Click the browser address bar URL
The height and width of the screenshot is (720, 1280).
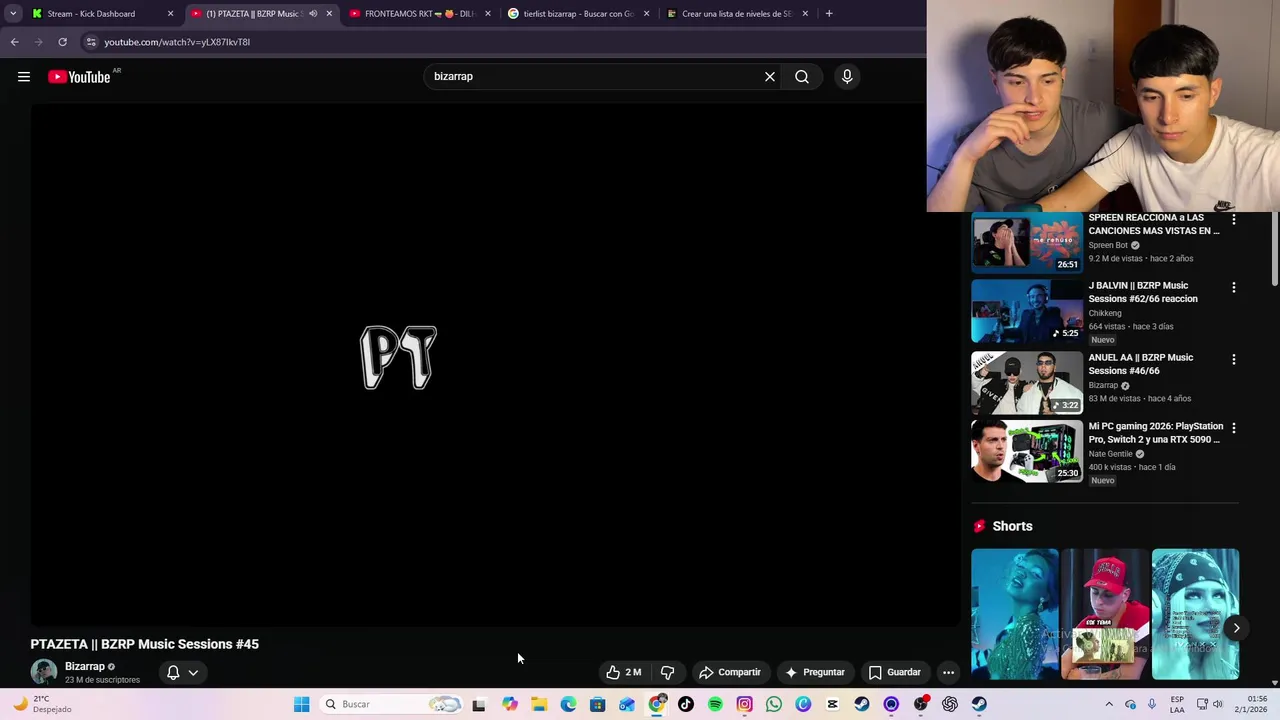point(177,42)
